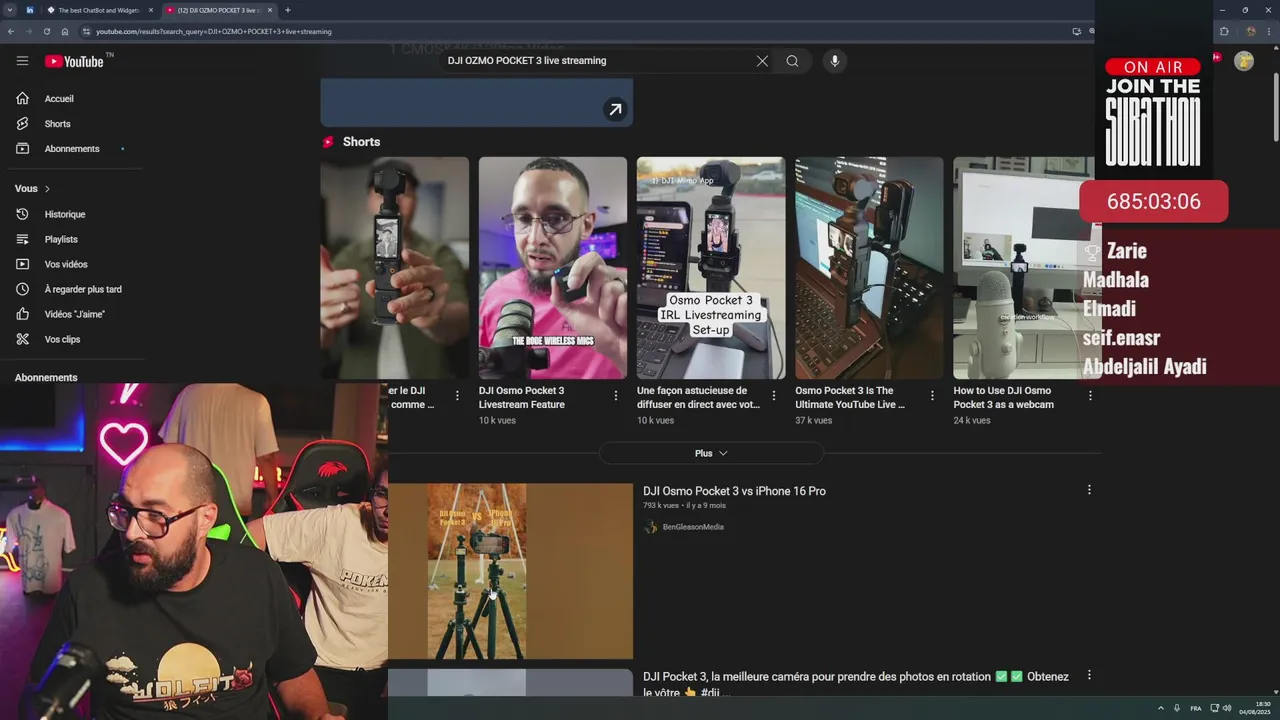Open the BenGleasonMedia channel link

tap(693, 527)
